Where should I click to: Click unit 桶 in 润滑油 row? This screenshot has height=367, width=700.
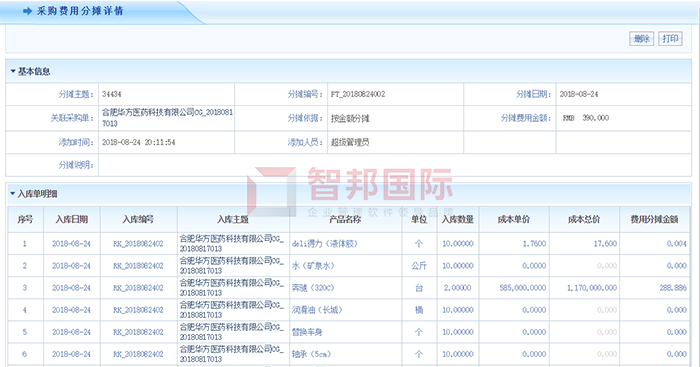(x=419, y=310)
